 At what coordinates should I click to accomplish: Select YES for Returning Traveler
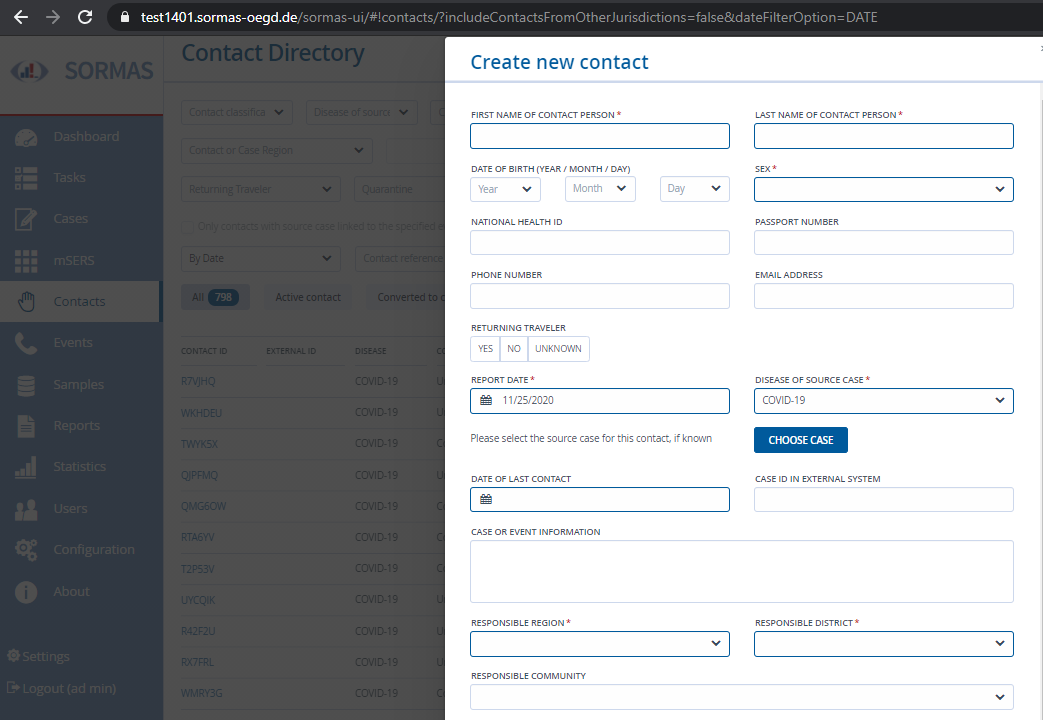(x=486, y=349)
